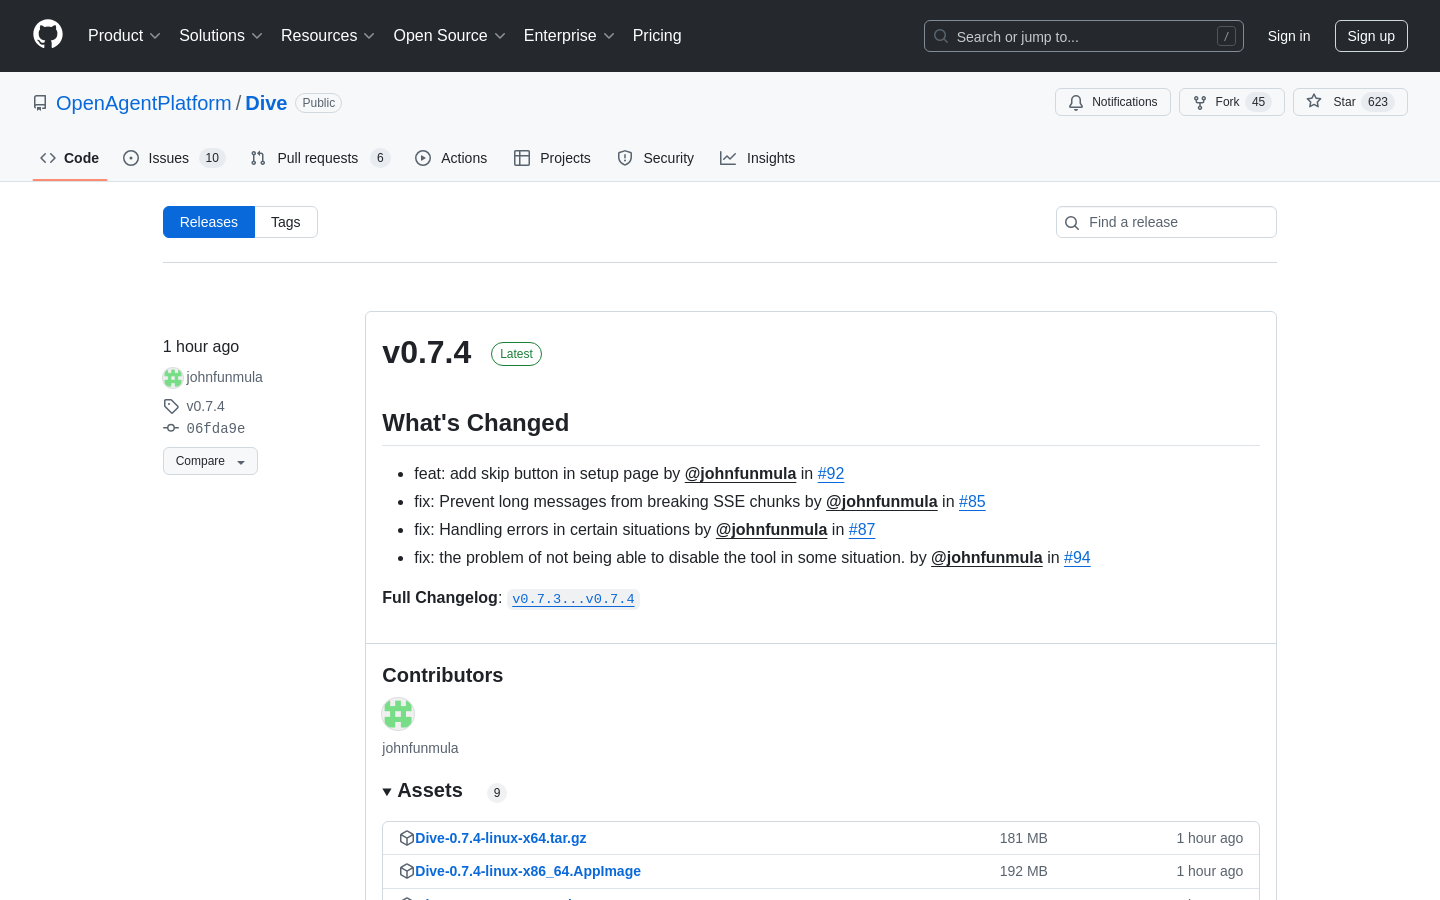Image resolution: width=1440 pixels, height=900 pixels.
Task: View the Security tab
Action: (x=656, y=158)
